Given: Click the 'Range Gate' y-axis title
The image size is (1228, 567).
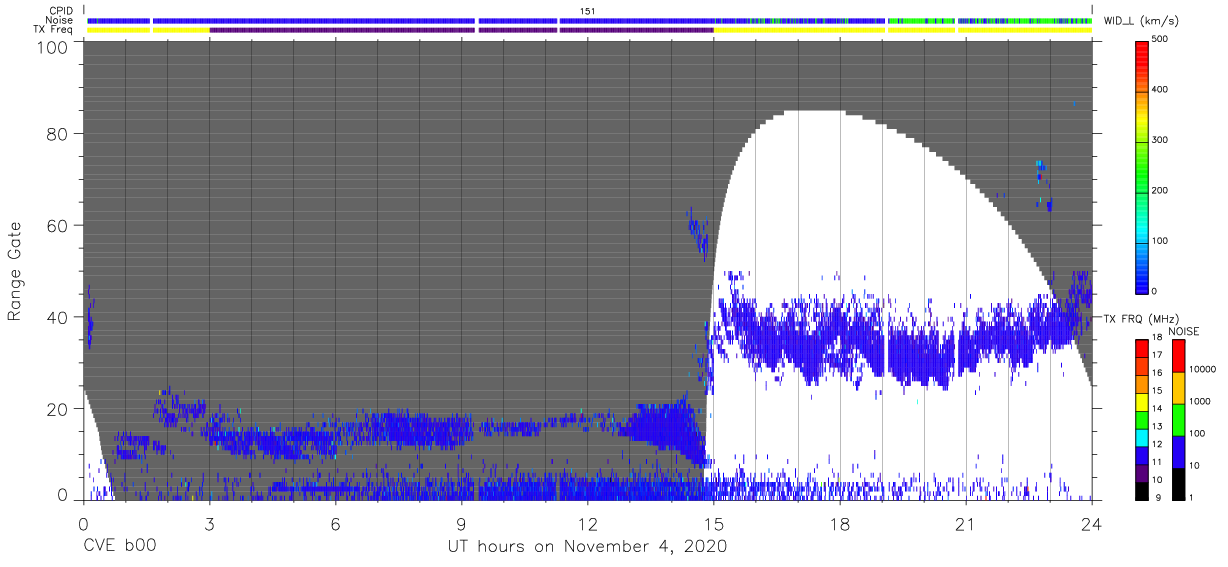Looking at the screenshot, I should coord(15,272).
